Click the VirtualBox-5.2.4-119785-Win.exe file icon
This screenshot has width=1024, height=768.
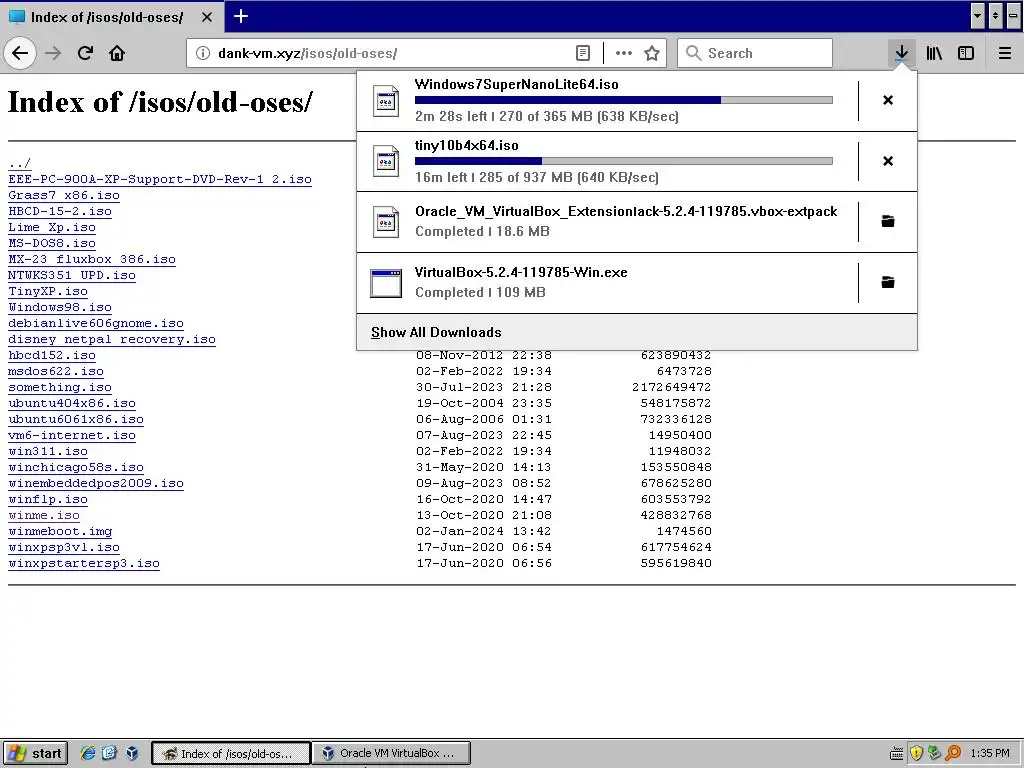[x=385, y=283]
